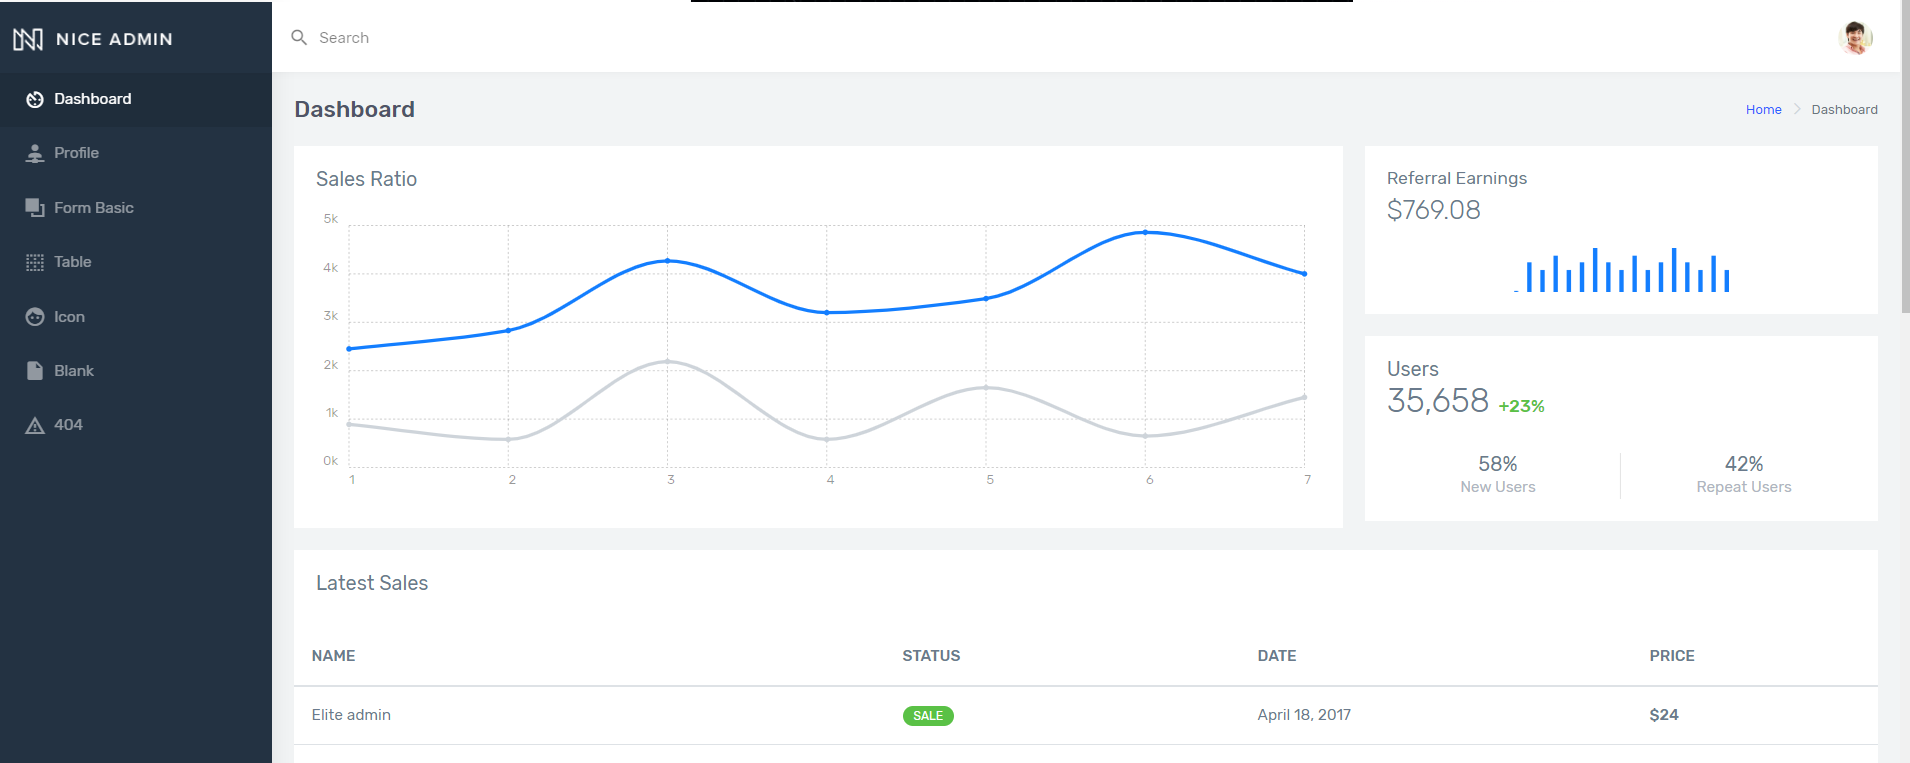Image resolution: width=1910 pixels, height=763 pixels.
Task: Click the Blank page file icon
Action: pyautogui.click(x=35, y=371)
